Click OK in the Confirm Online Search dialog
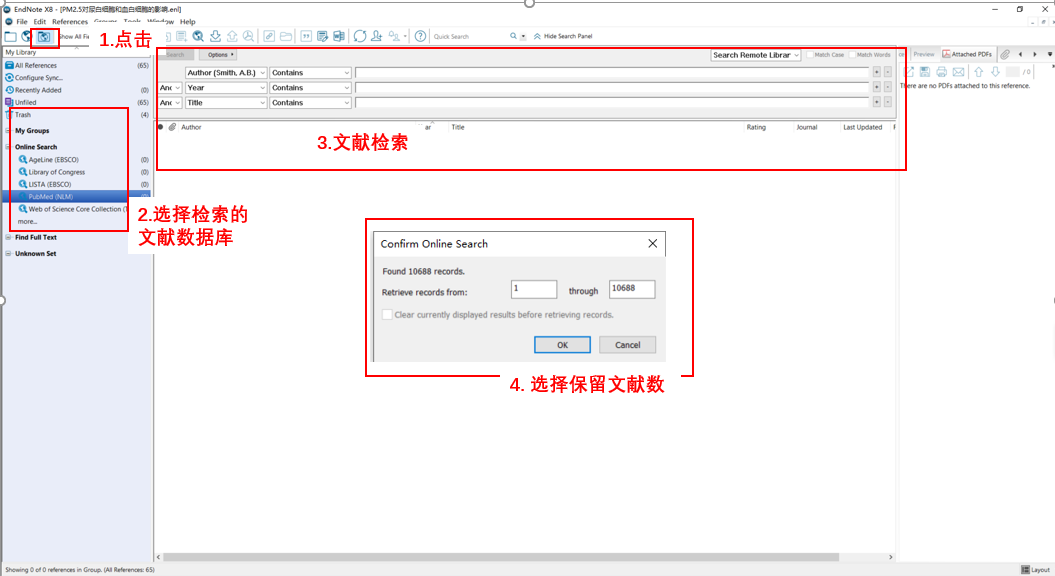The height and width of the screenshot is (576, 1055). tap(562, 345)
